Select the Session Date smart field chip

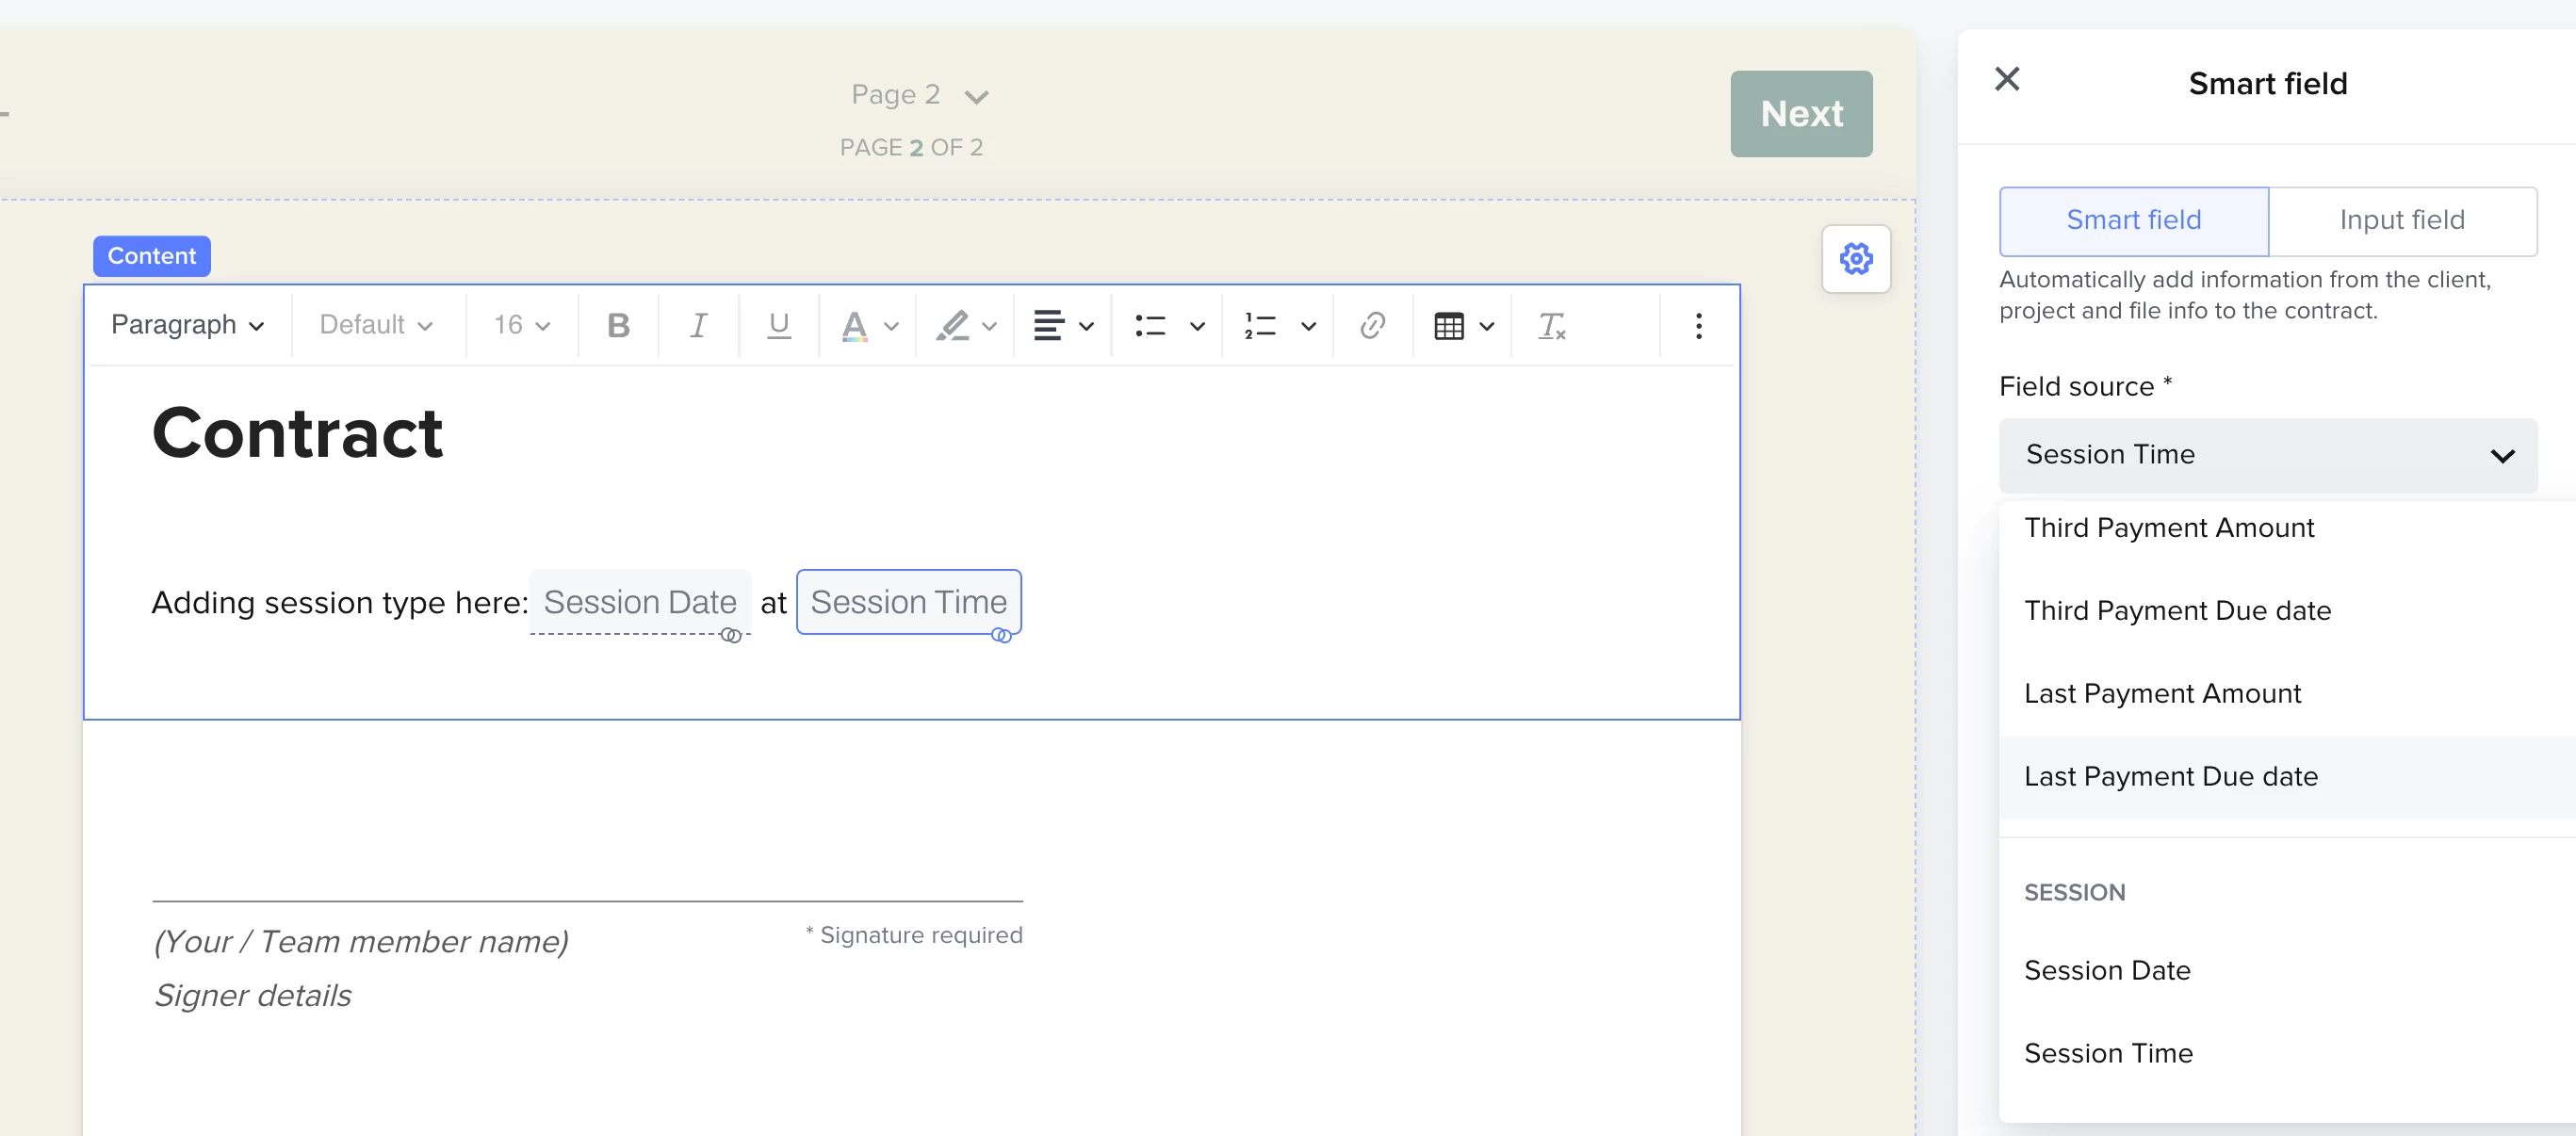(x=640, y=602)
